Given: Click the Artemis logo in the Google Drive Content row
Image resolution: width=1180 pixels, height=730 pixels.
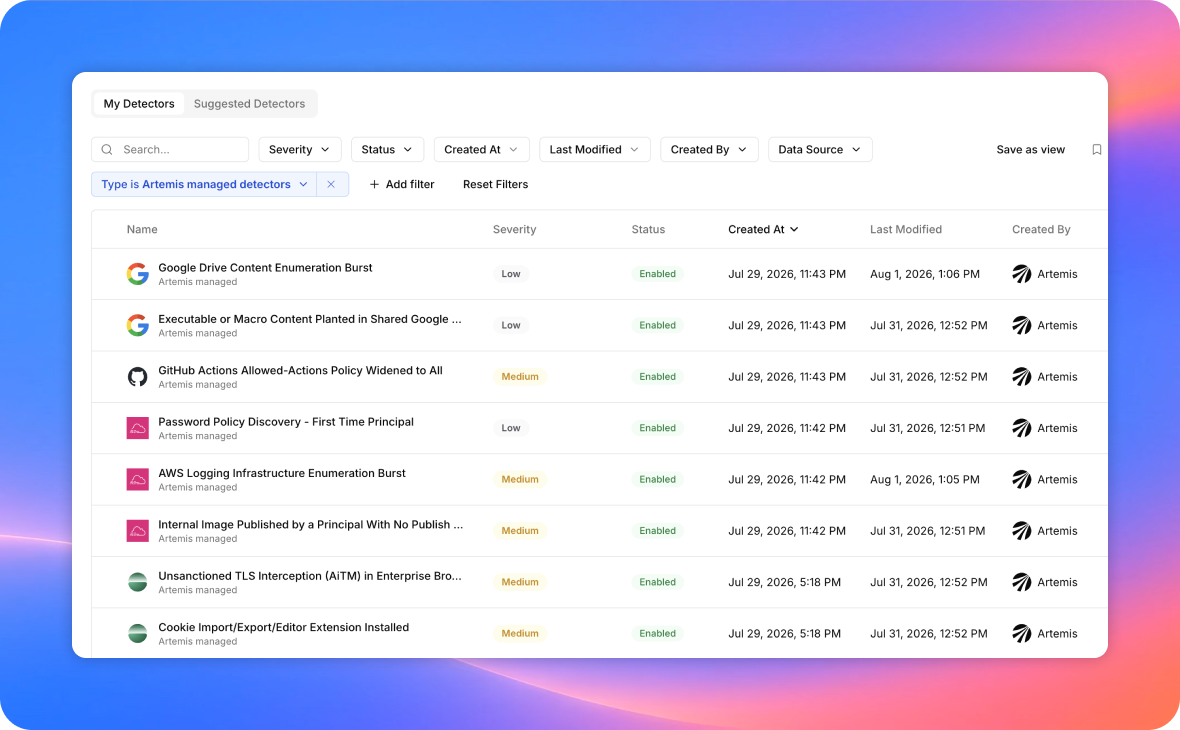Looking at the screenshot, I should 1021,274.
